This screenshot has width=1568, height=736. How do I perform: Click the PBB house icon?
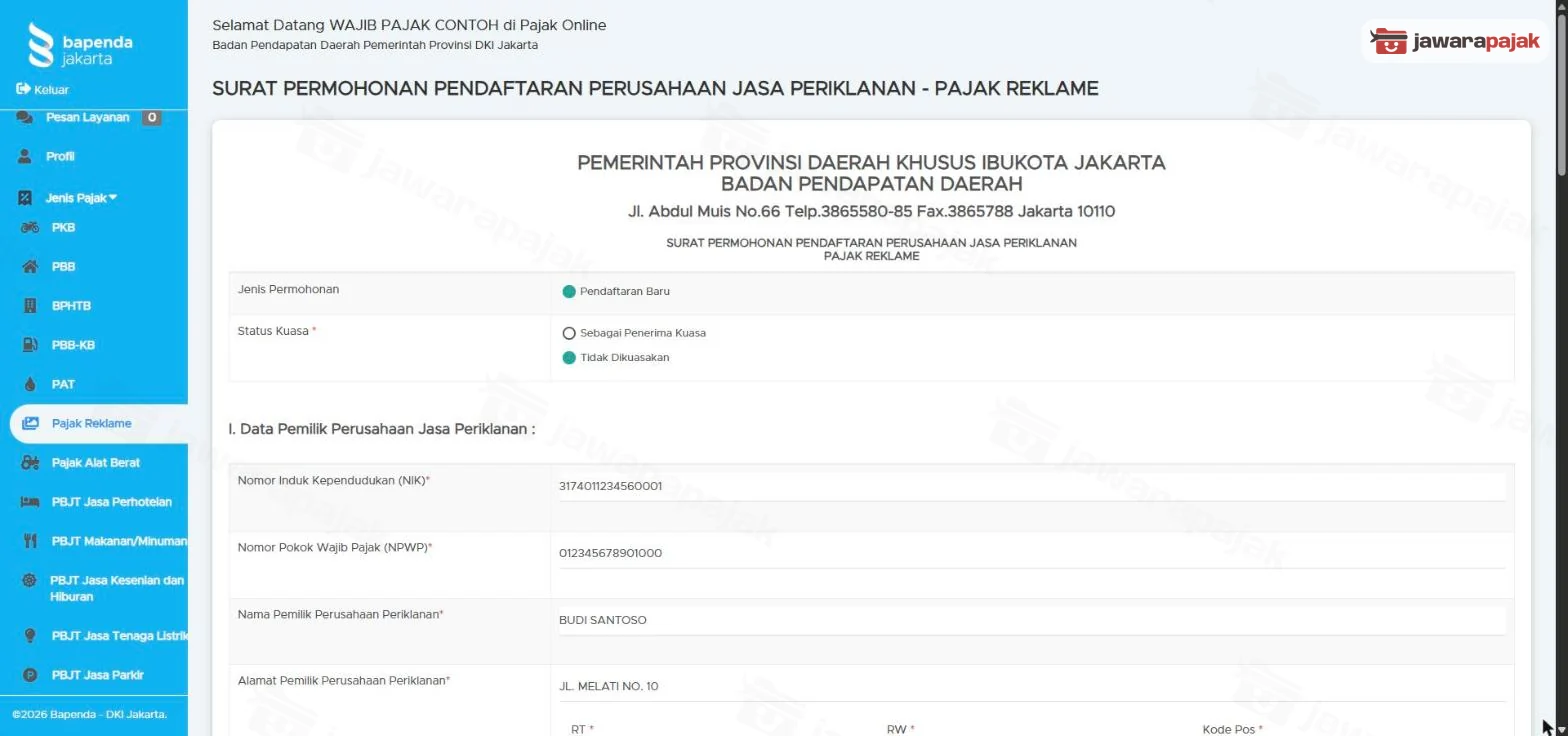point(30,266)
